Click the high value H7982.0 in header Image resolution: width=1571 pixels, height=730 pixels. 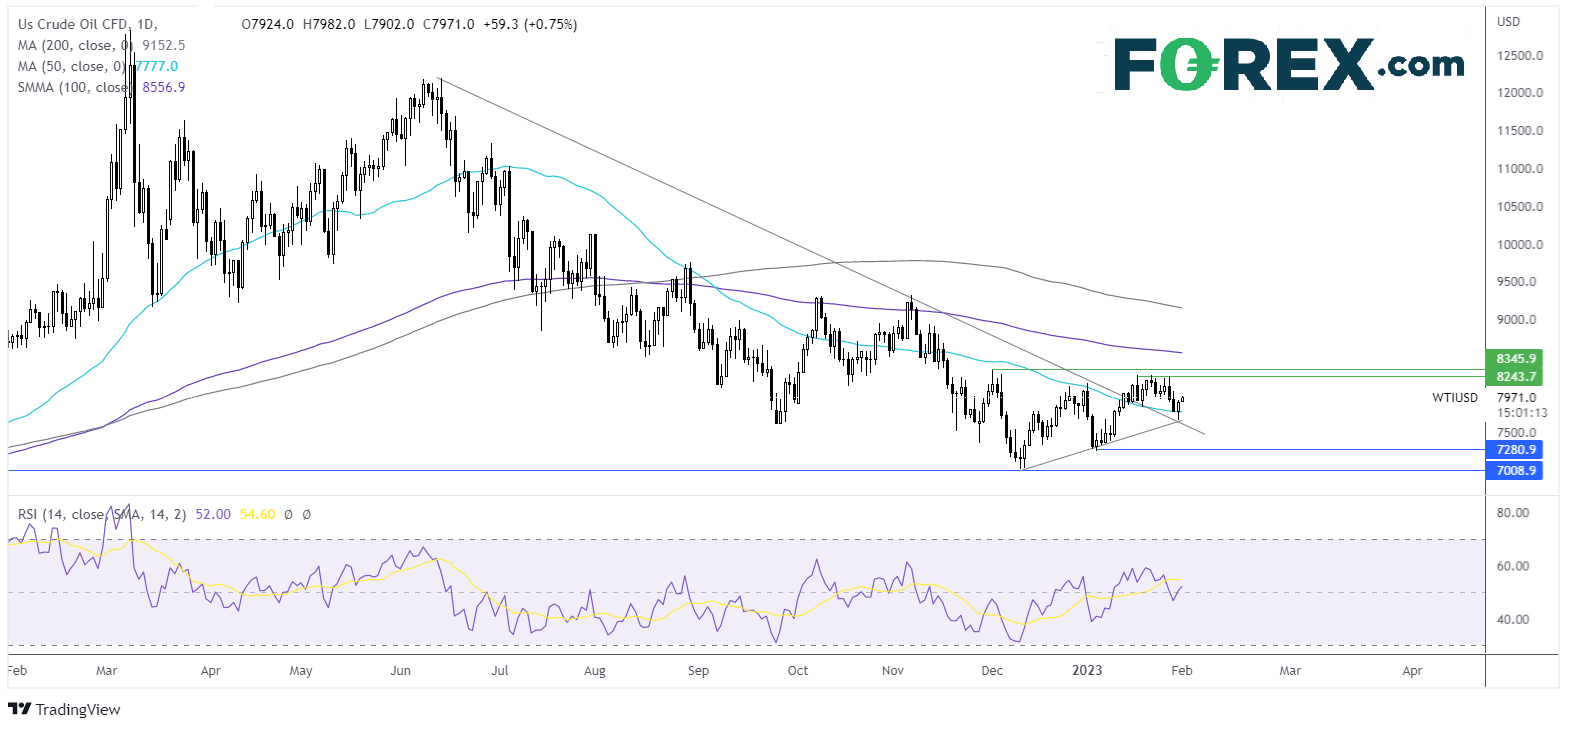[329, 24]
